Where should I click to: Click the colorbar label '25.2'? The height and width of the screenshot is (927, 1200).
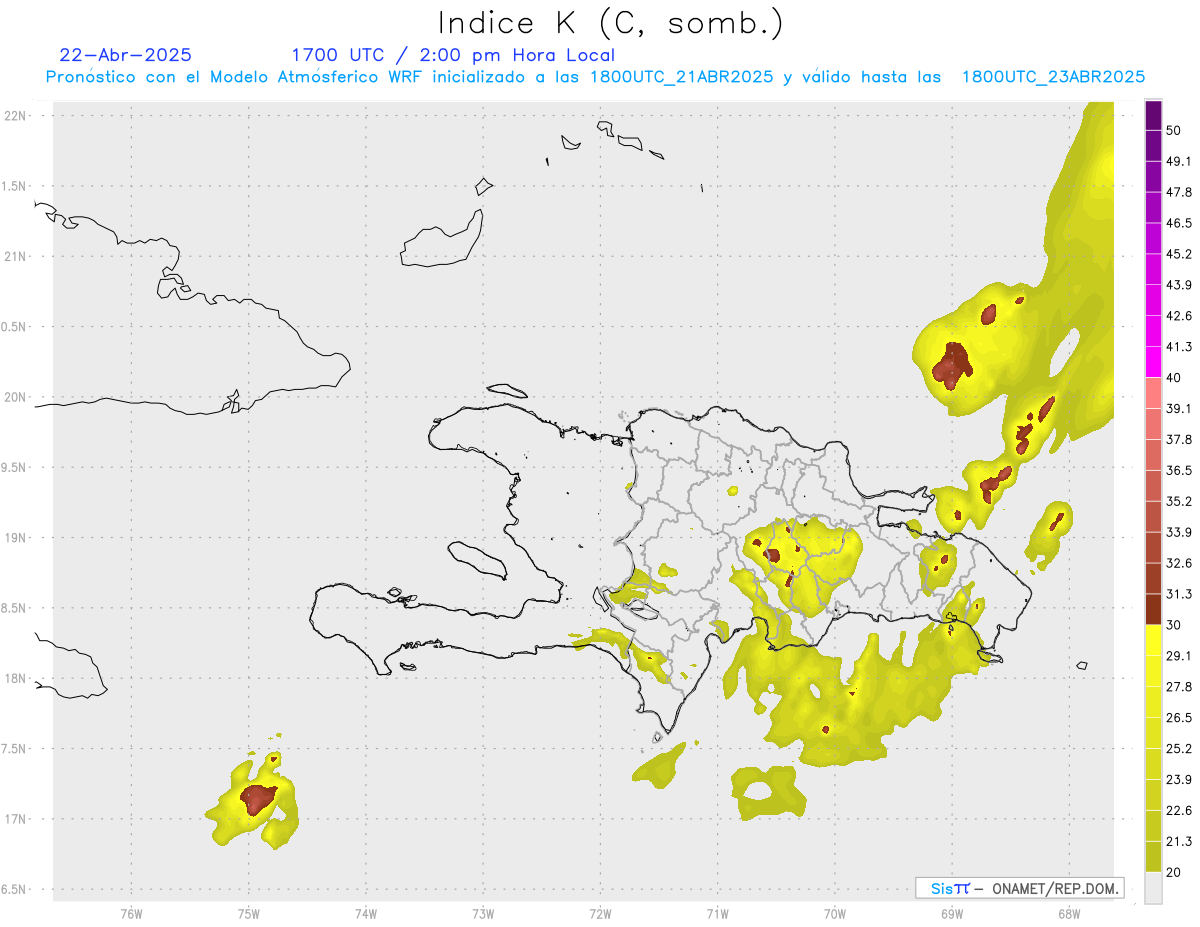[1179, 748]
